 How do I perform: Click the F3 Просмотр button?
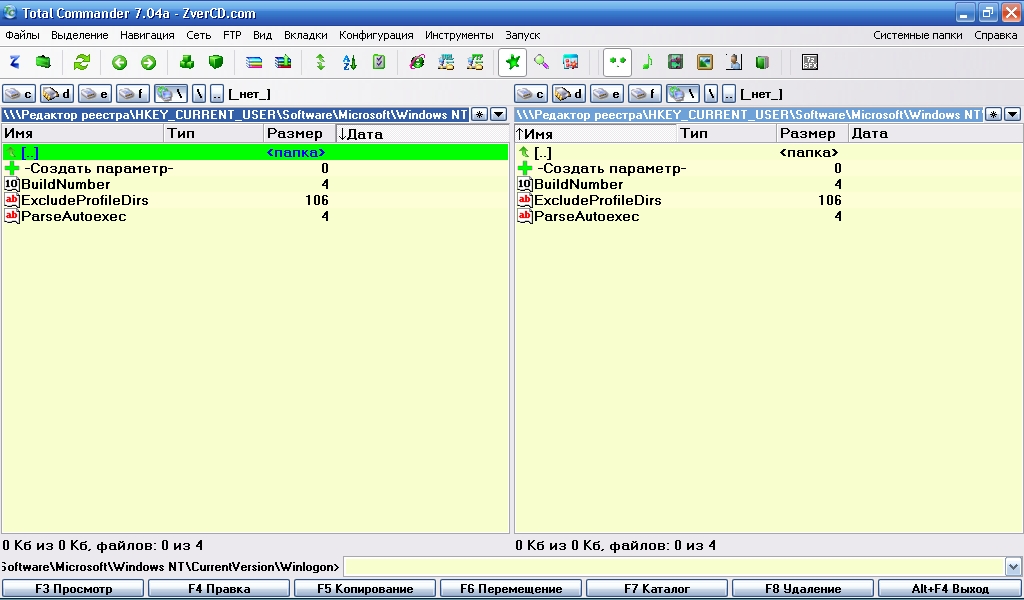point(73,589)
